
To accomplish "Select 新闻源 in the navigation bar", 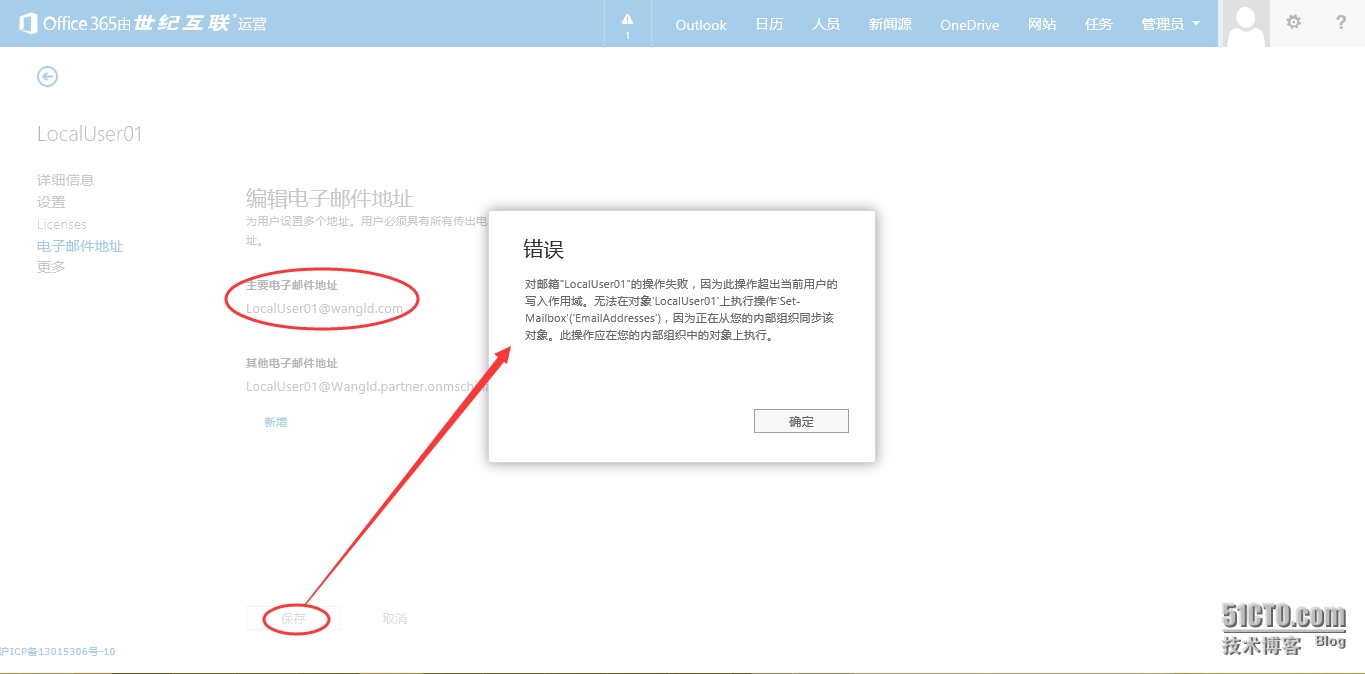I will 889,24.
